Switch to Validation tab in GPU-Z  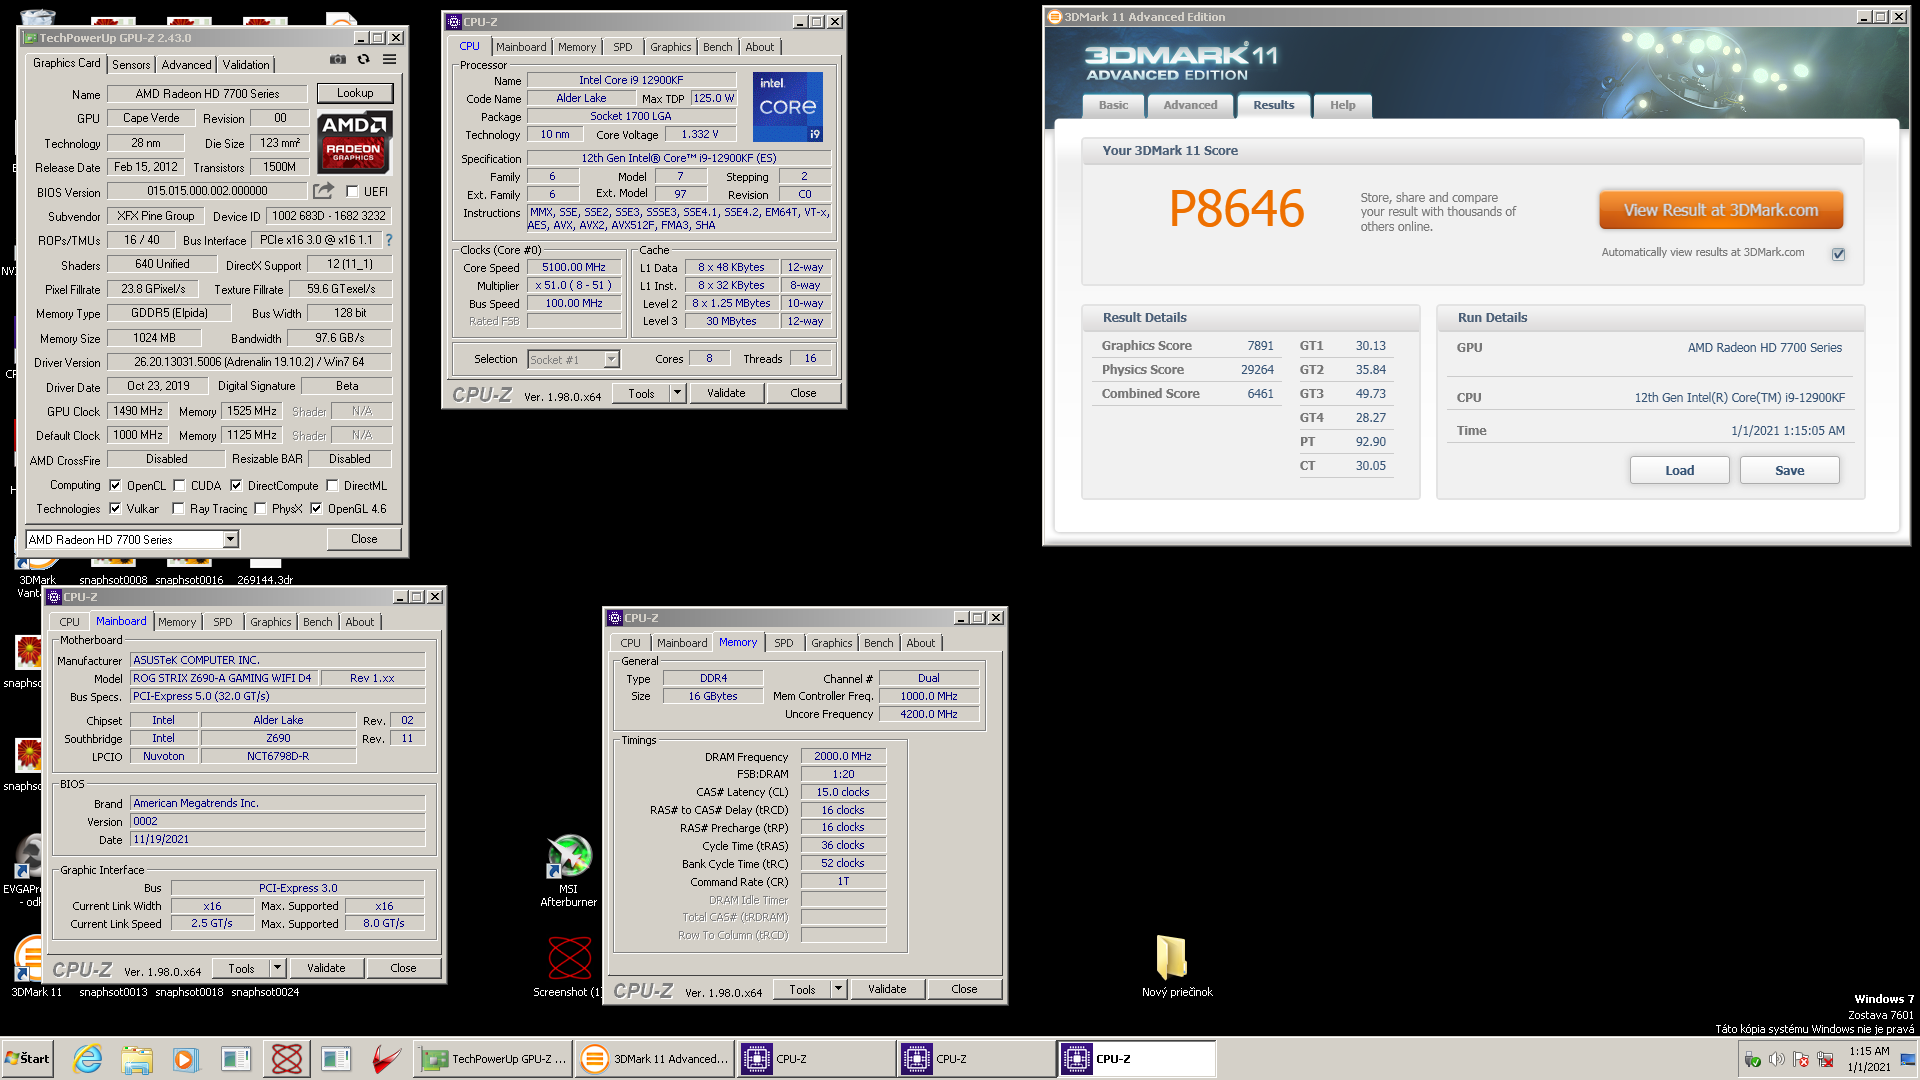click(246, 64)
